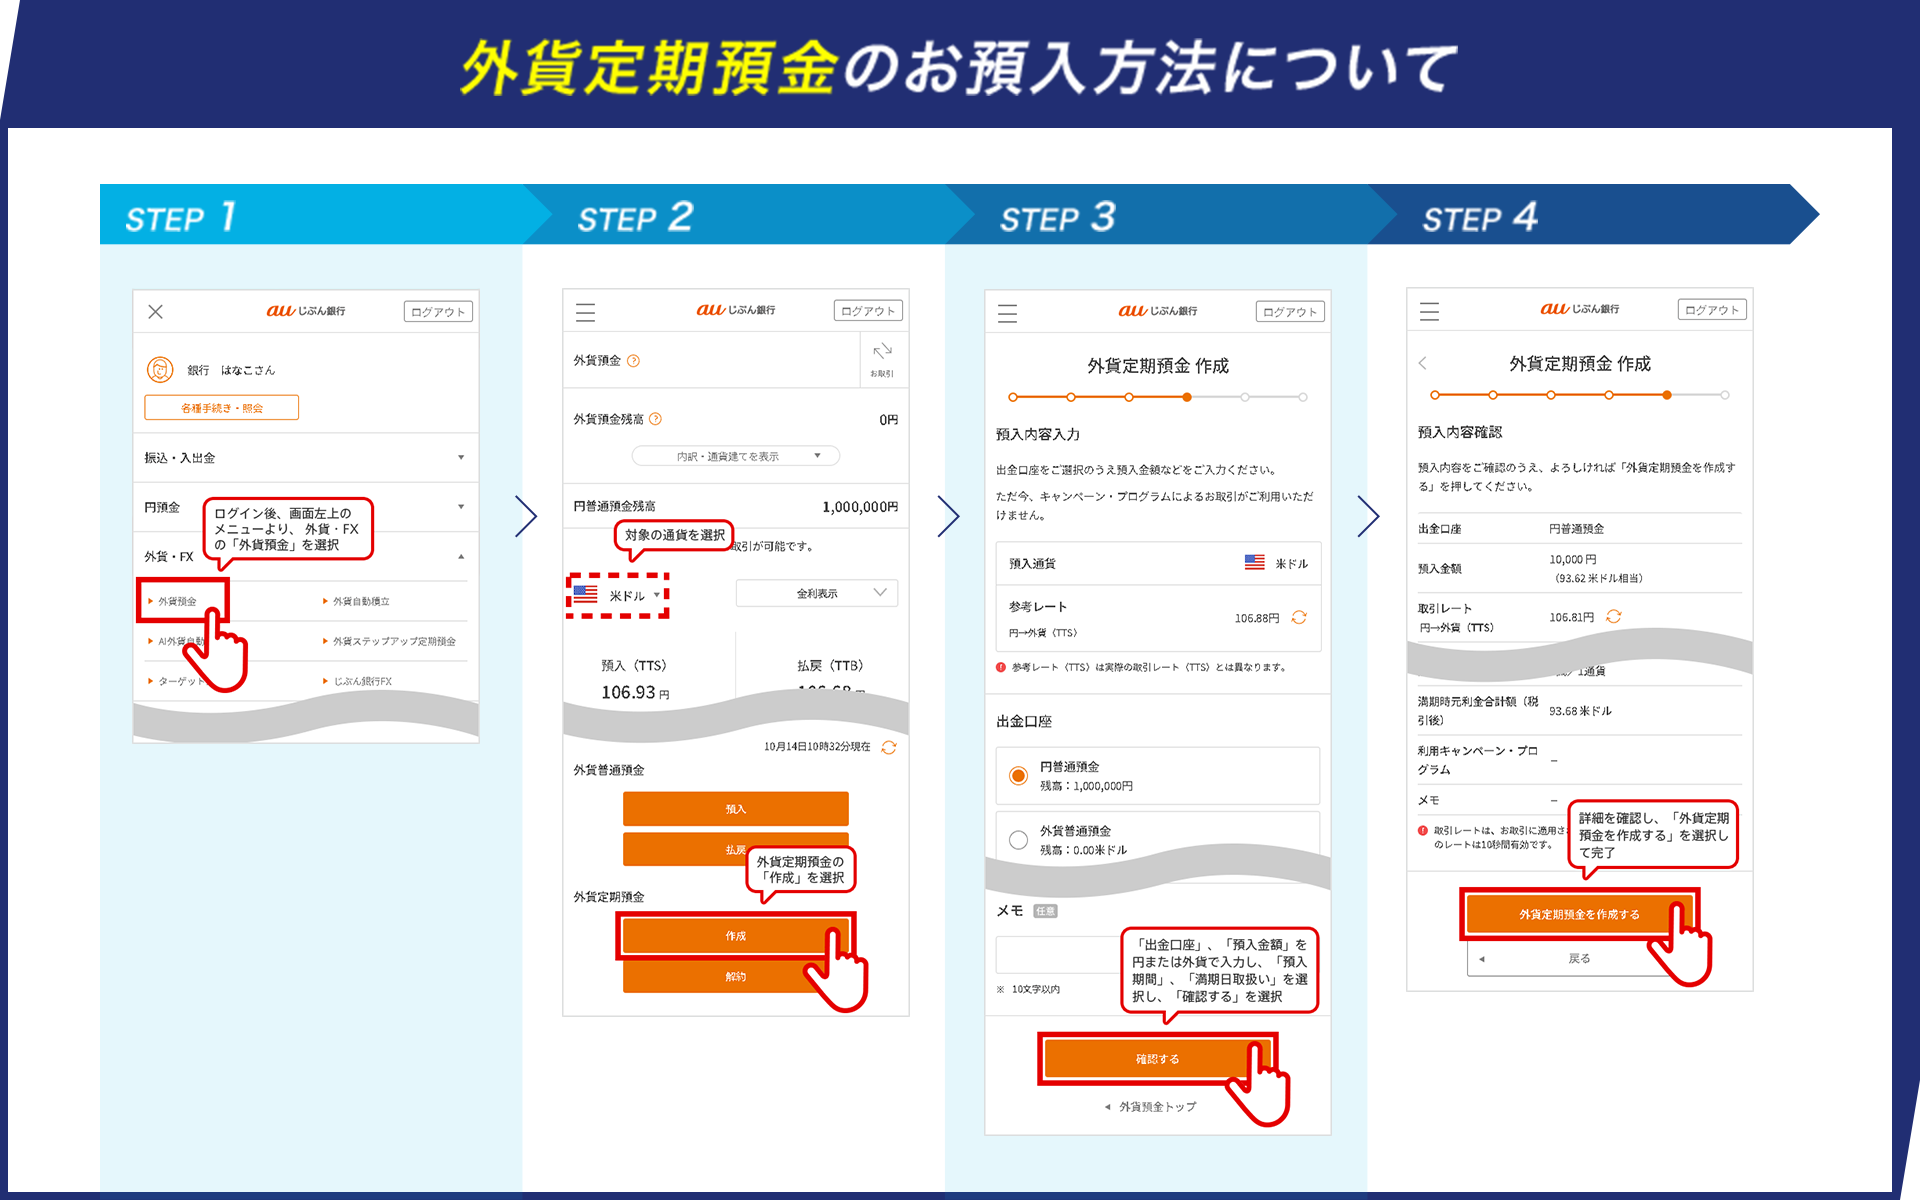Image resolution: width=1920 pixels, height=1200 pixels.
Task: Open hamburger menu in Step 2 screen
Action: [x=585, y=312]
